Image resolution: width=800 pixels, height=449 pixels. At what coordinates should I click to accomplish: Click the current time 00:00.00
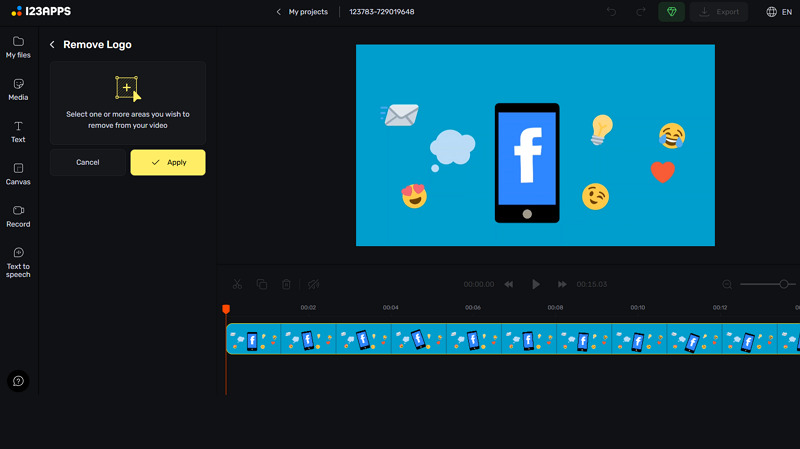[x=479, y=284]
